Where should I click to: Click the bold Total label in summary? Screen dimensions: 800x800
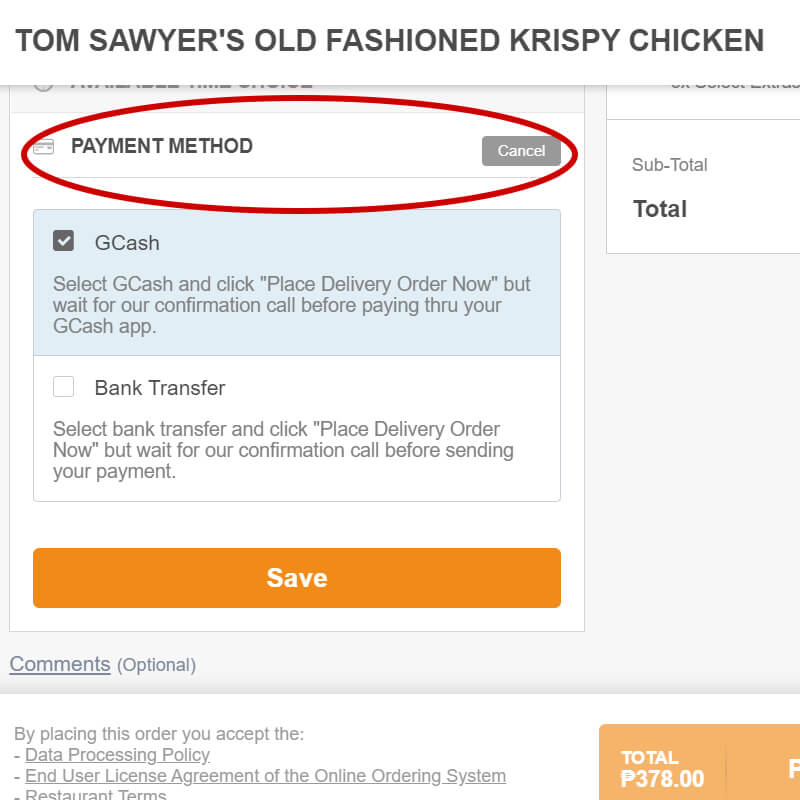660,209
